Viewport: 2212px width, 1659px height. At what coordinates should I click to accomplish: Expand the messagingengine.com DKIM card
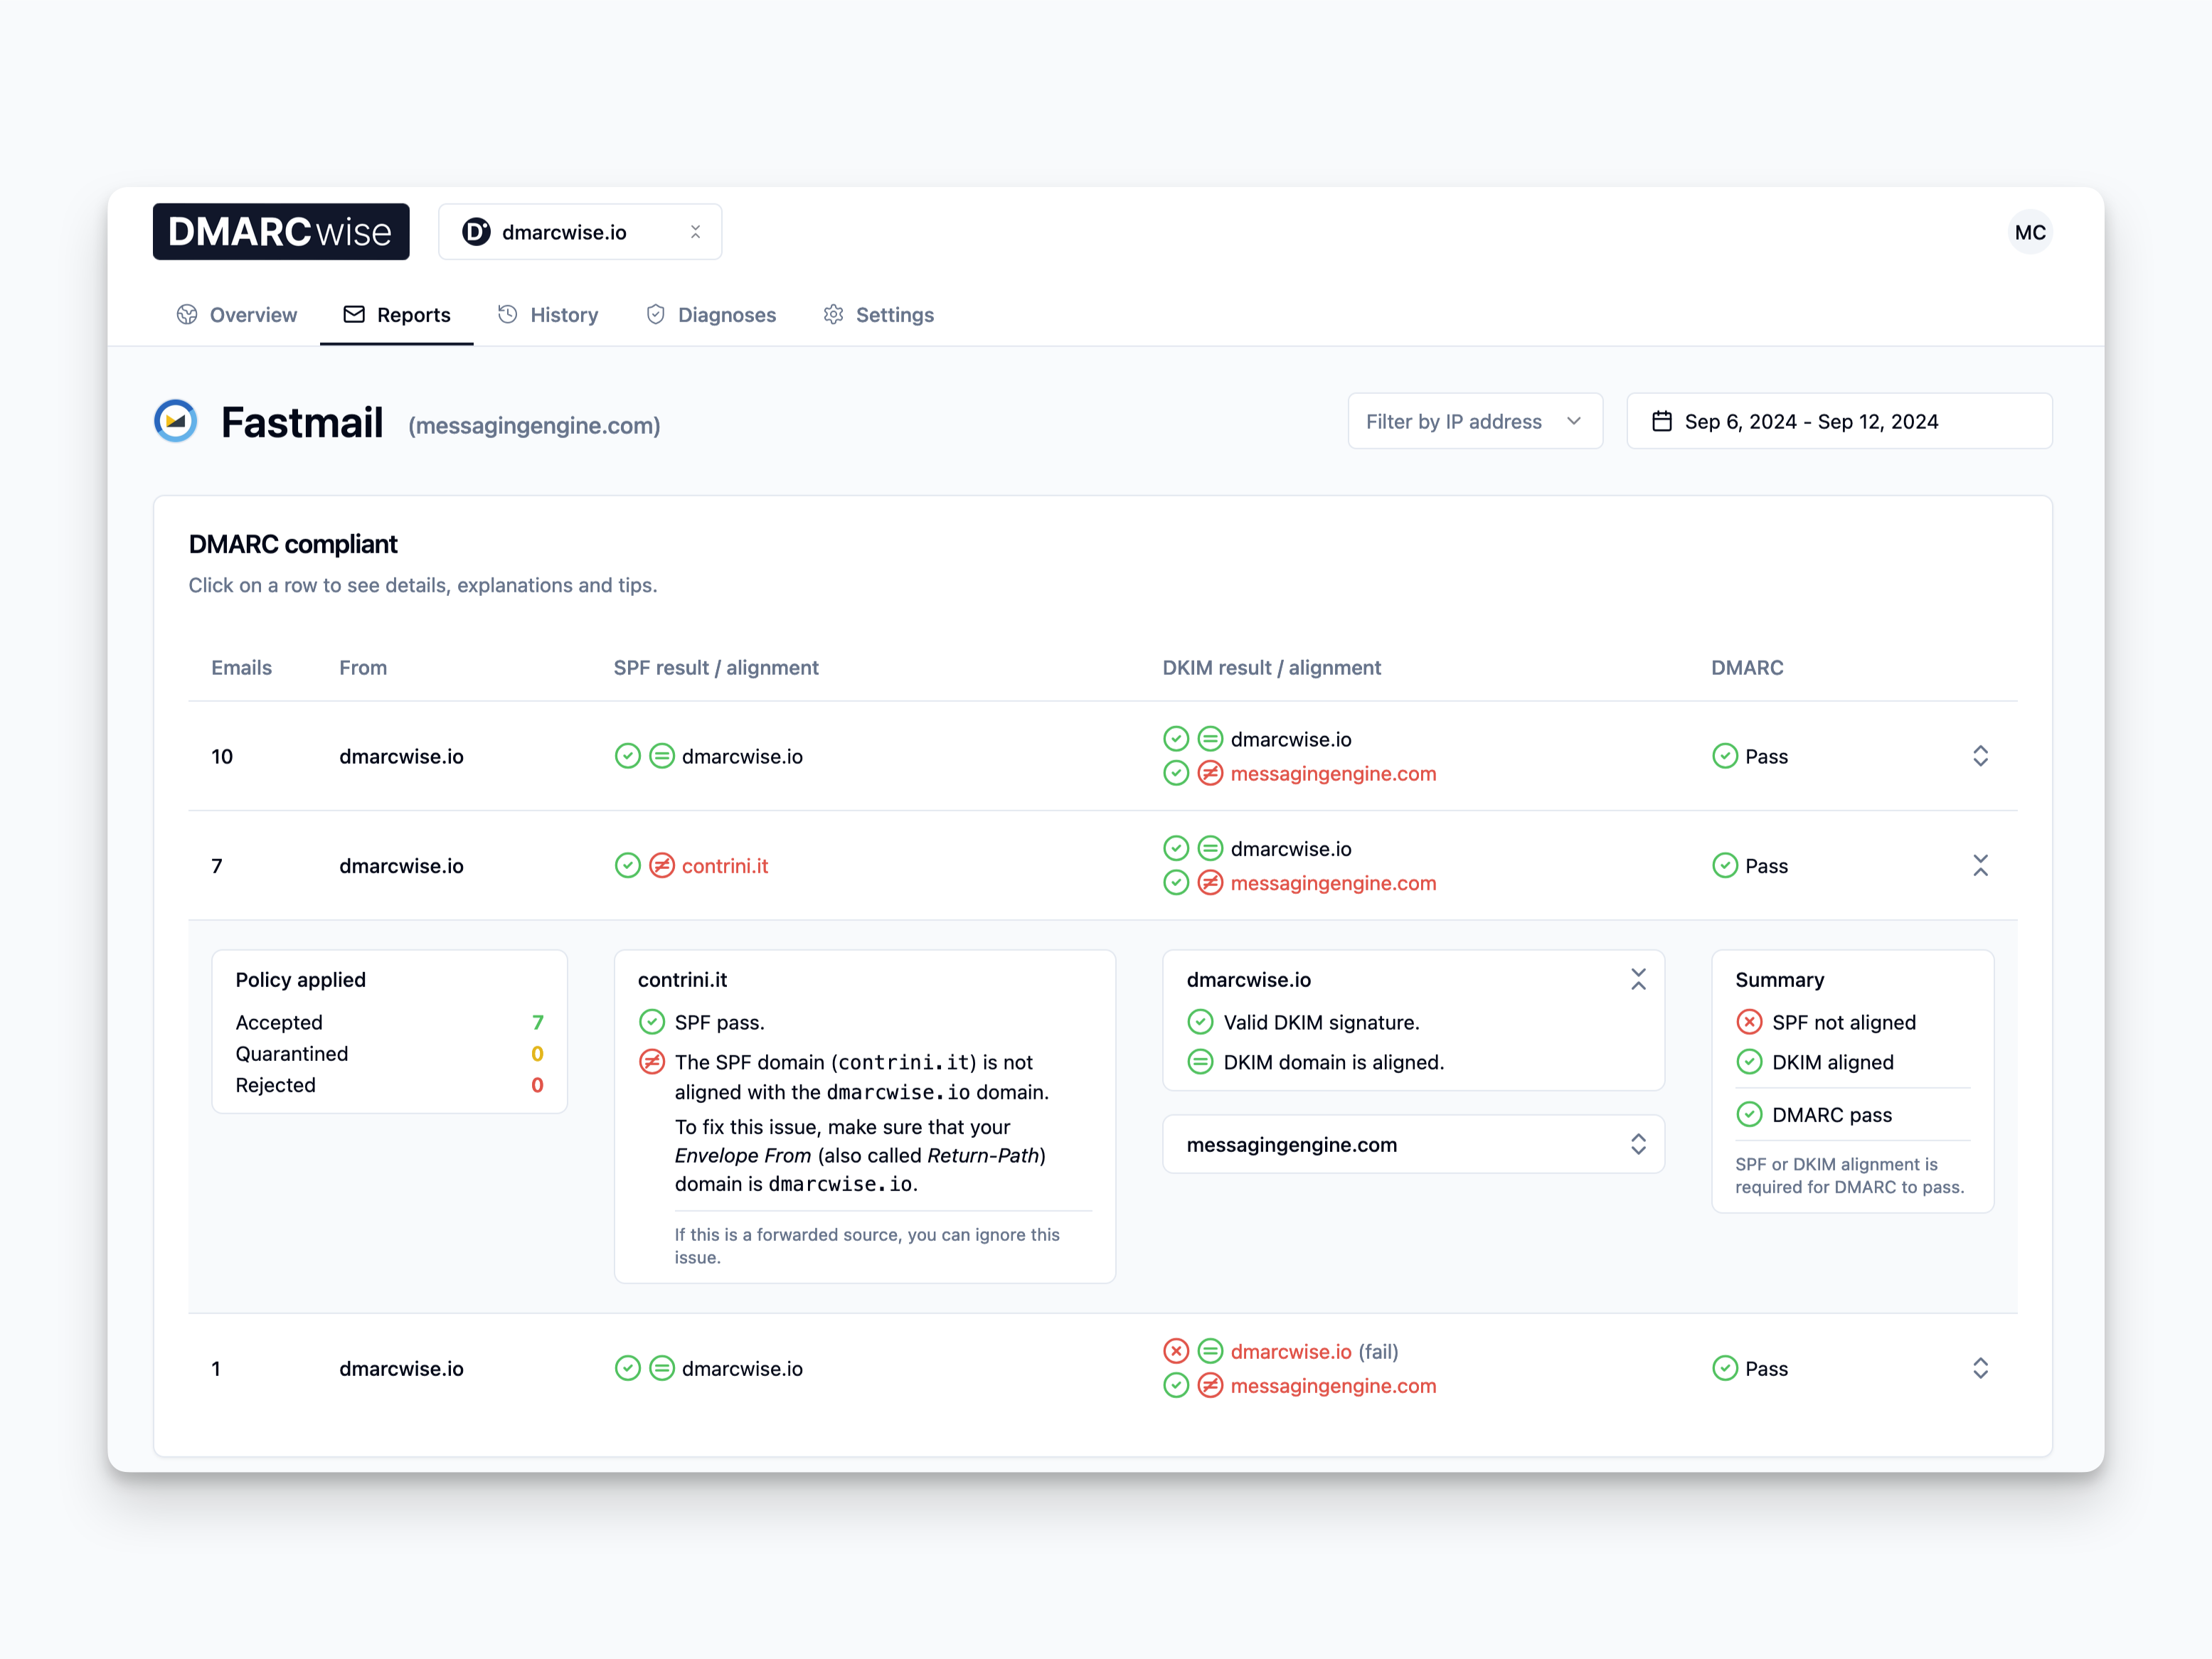tap(1638, 1144)
